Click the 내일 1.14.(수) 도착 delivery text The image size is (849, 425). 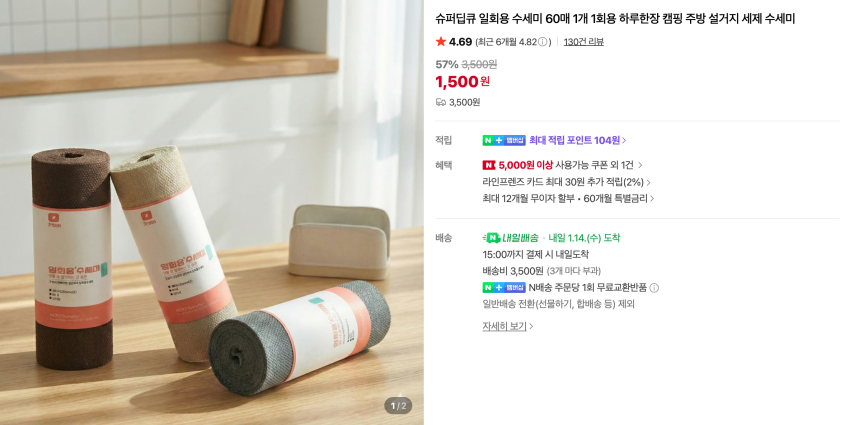coord(584,238)
